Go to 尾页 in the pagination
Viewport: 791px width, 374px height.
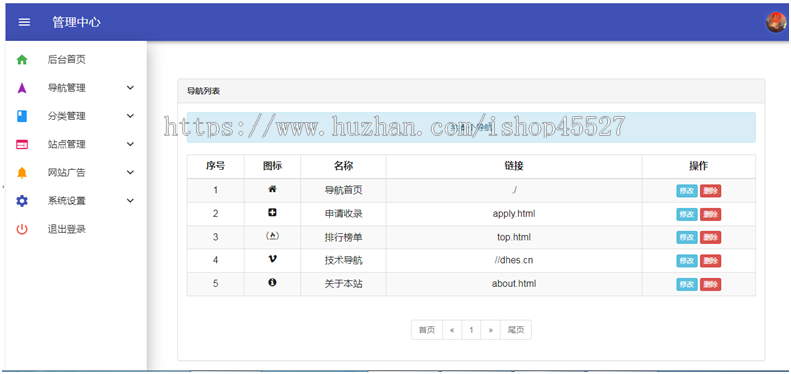[x=516, y=330]
